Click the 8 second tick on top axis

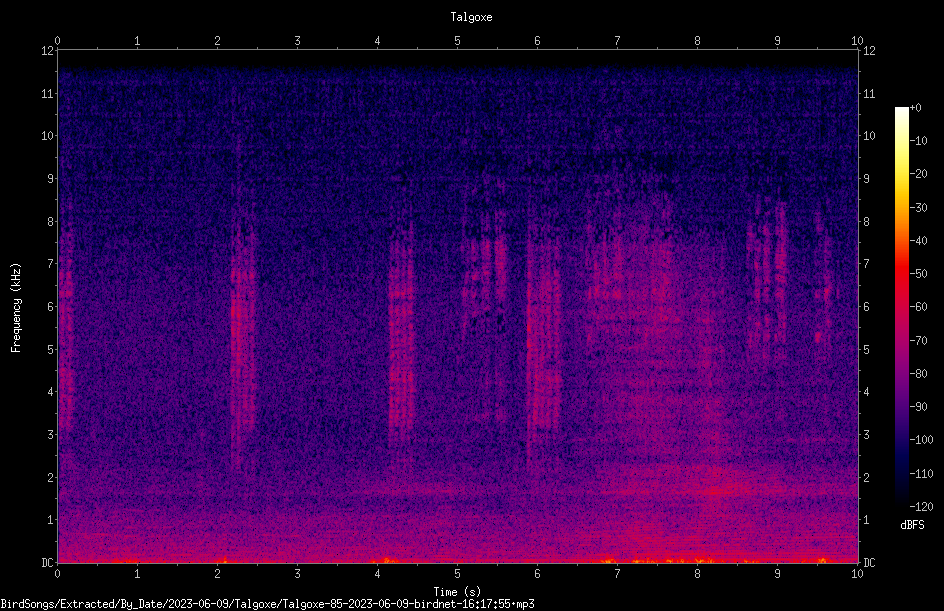coord(697,40)
